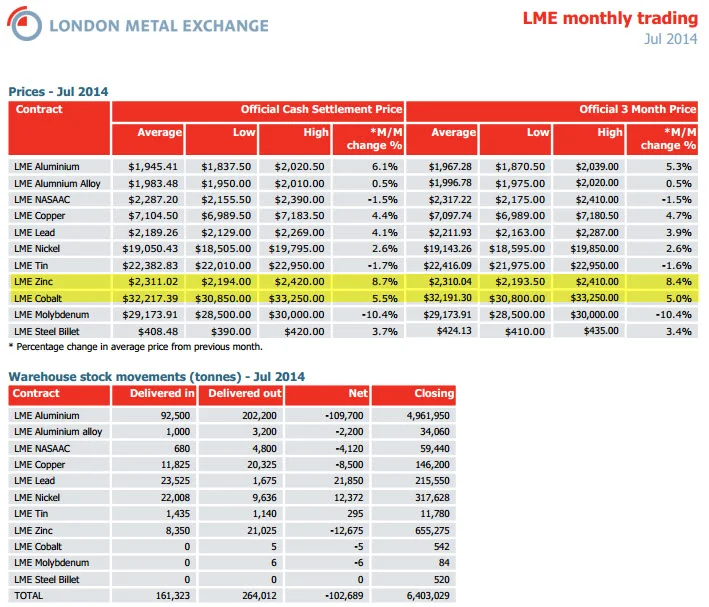This screenshot has height=607, width=709.
Task: Click cash average value $1,983.48
Action: point(153,183)
